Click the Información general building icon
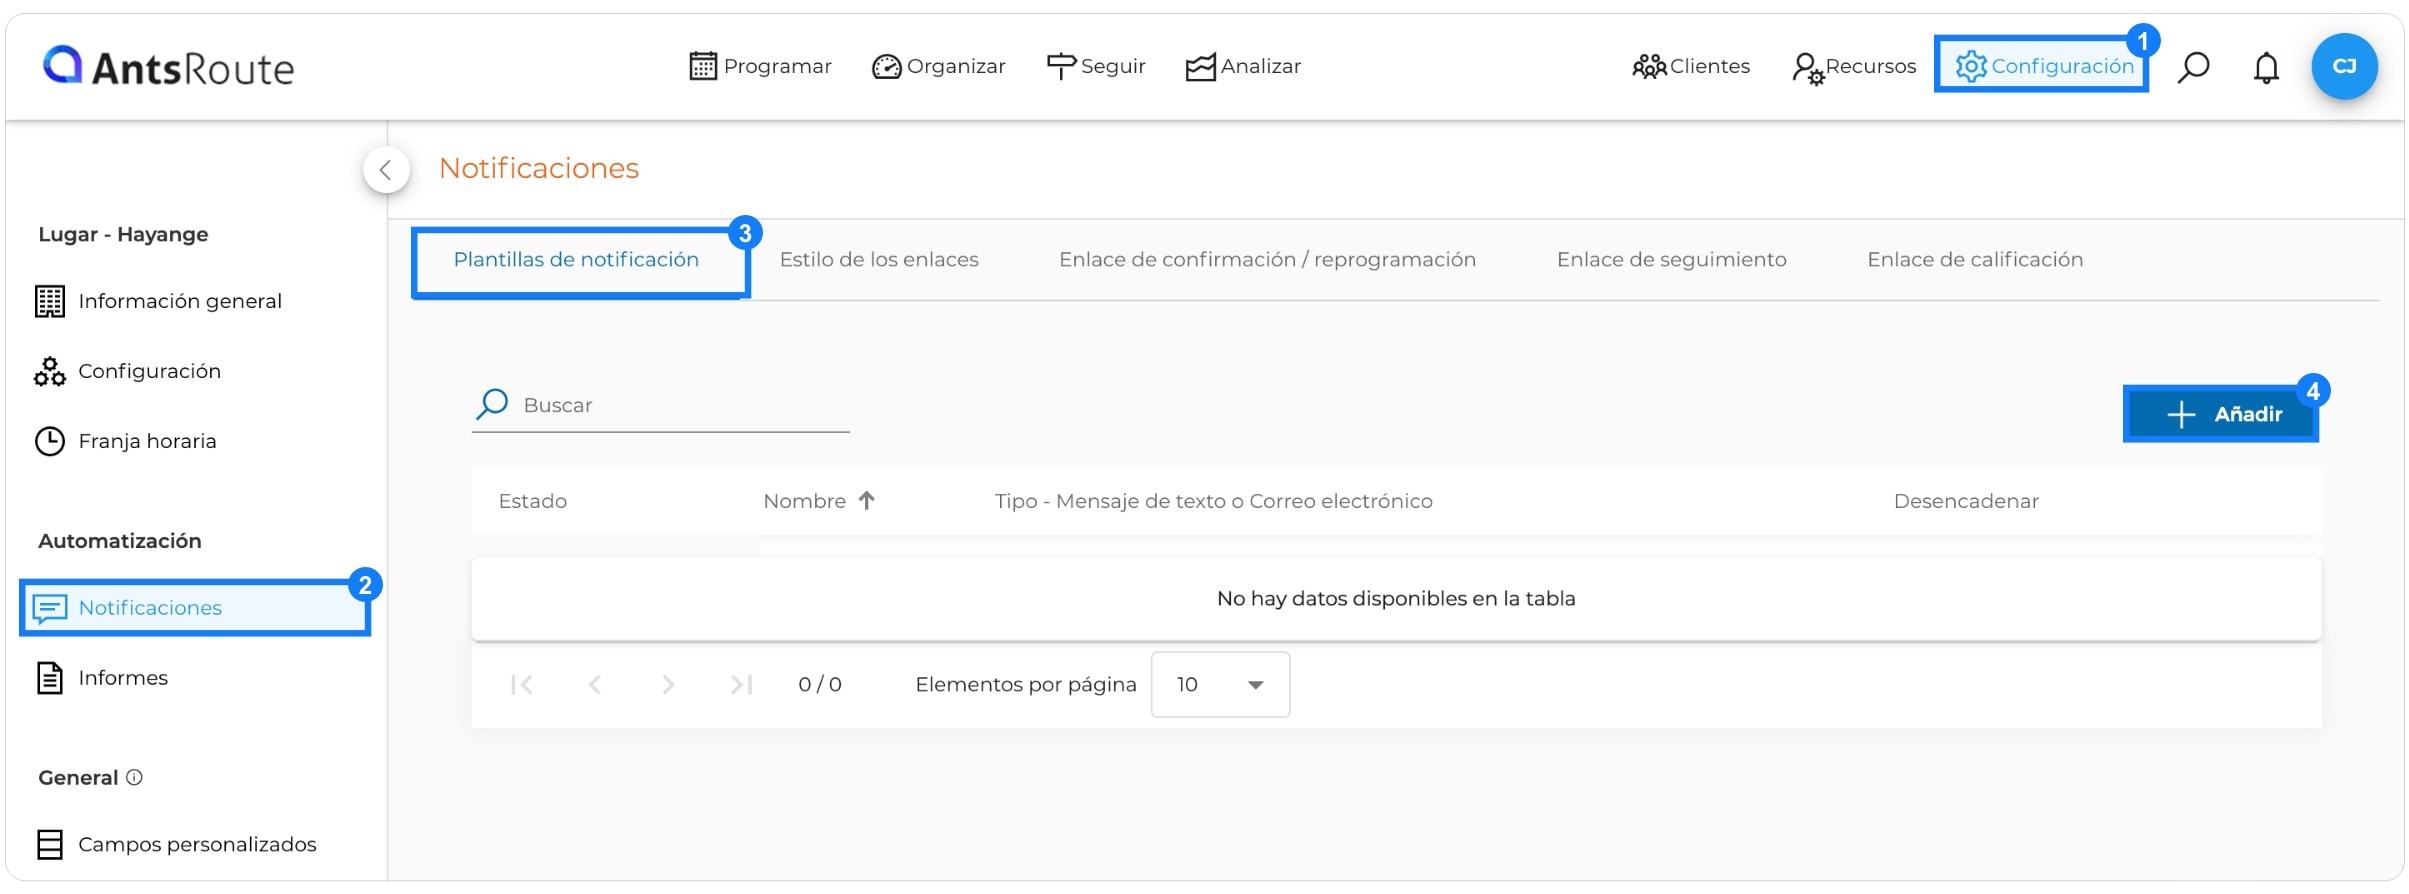2409x894 pixels. click(x=50, y=301)
